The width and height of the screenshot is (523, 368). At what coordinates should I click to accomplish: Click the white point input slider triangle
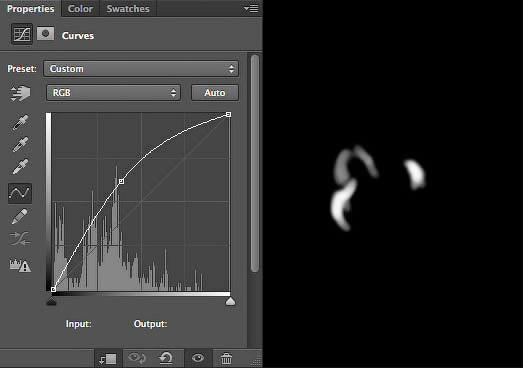[x=230, y=302]
